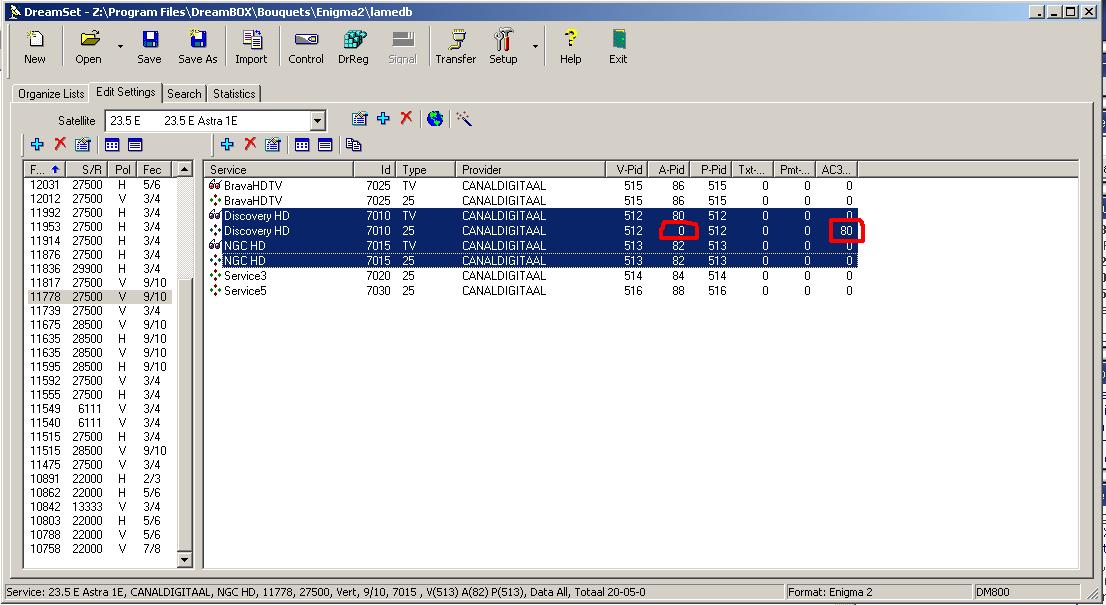Sort services by the Service column header
The height and width of the screenshot is (605, 1106).
(x=279, y=169)
